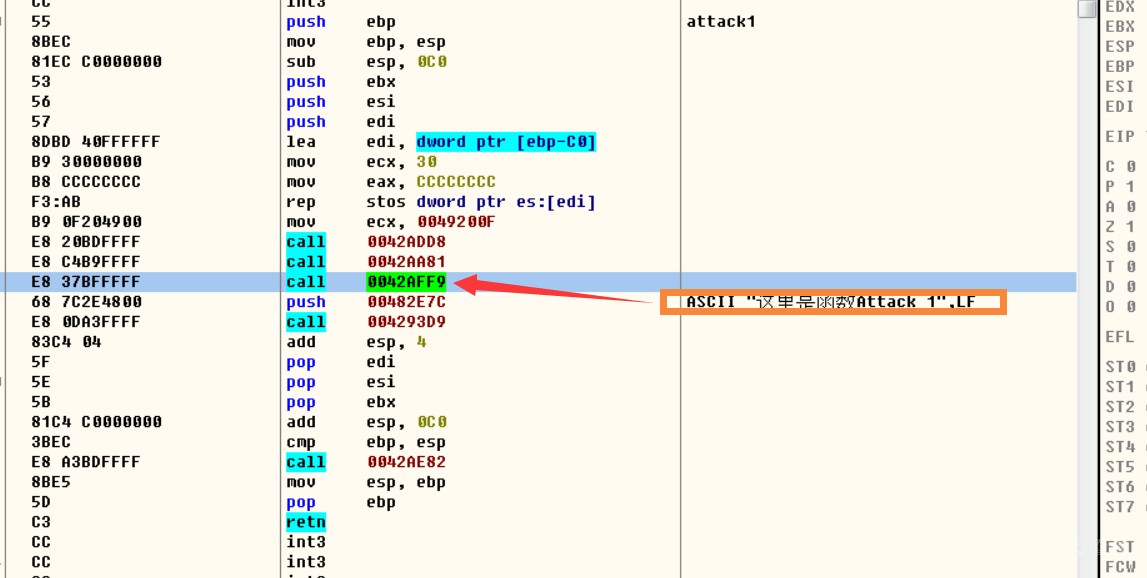Click hex bytes 'F3:AB'
Image resolution: width=1147 pixels, height=578 pixels.
56,202
